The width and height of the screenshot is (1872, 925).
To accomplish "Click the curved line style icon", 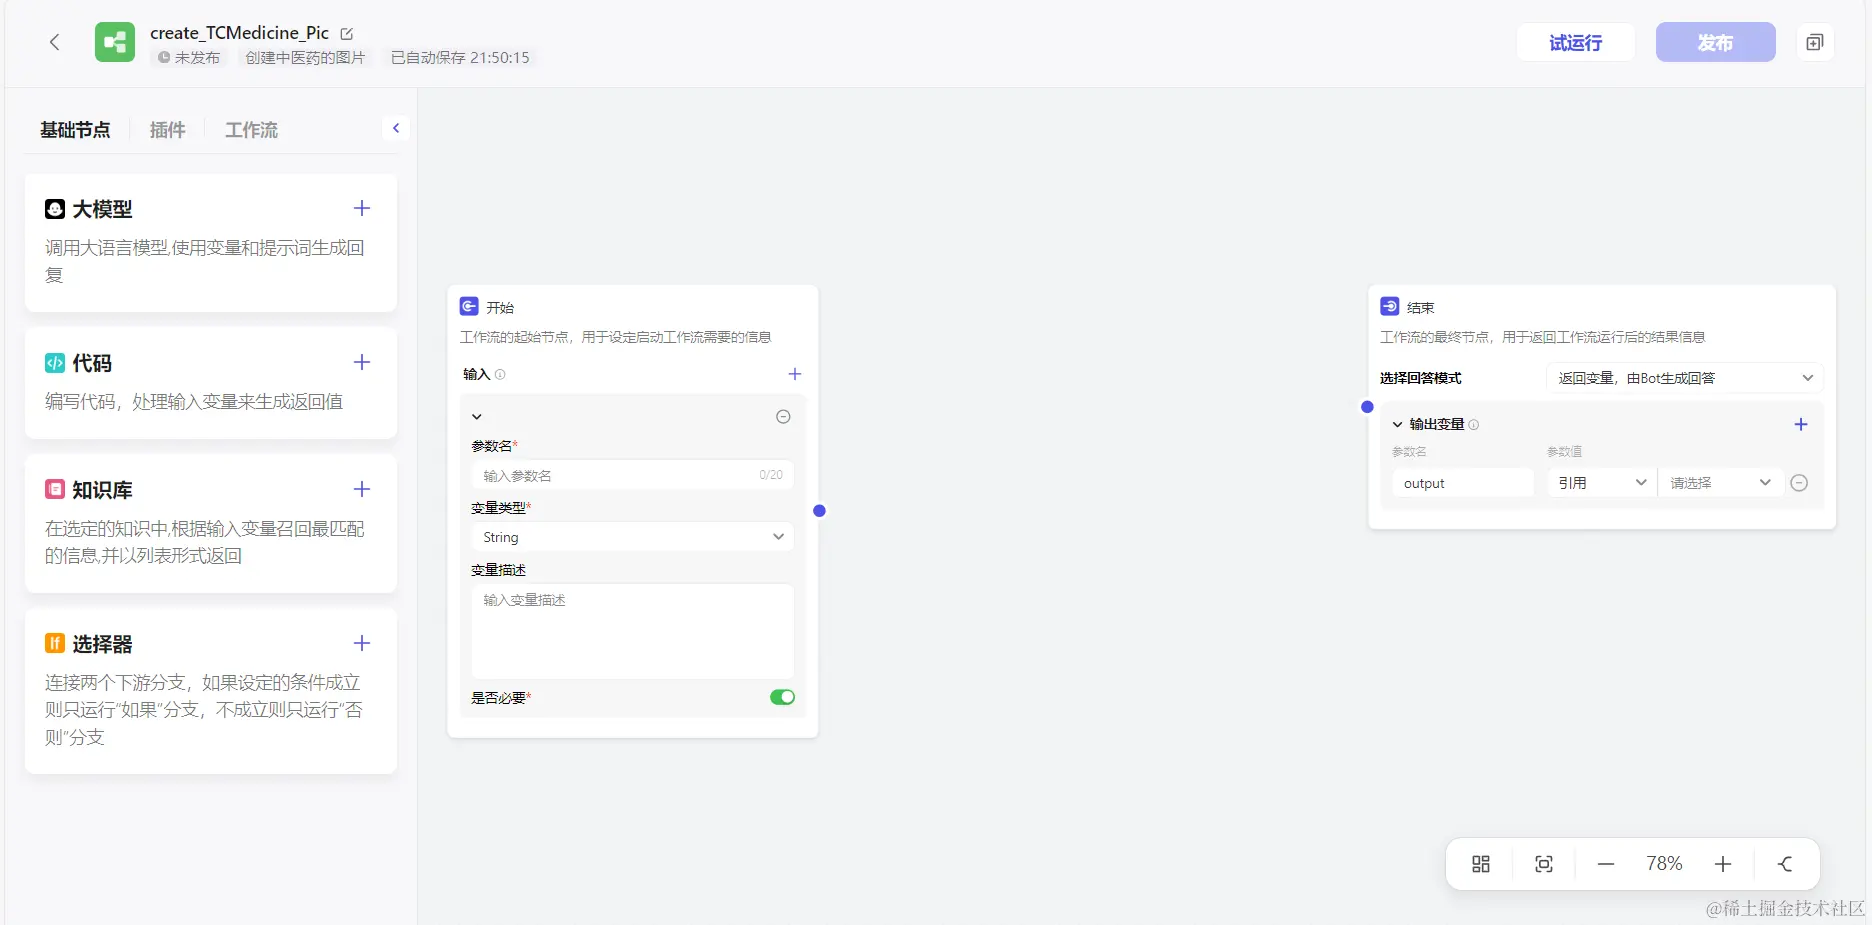I will pos(1786,864).
